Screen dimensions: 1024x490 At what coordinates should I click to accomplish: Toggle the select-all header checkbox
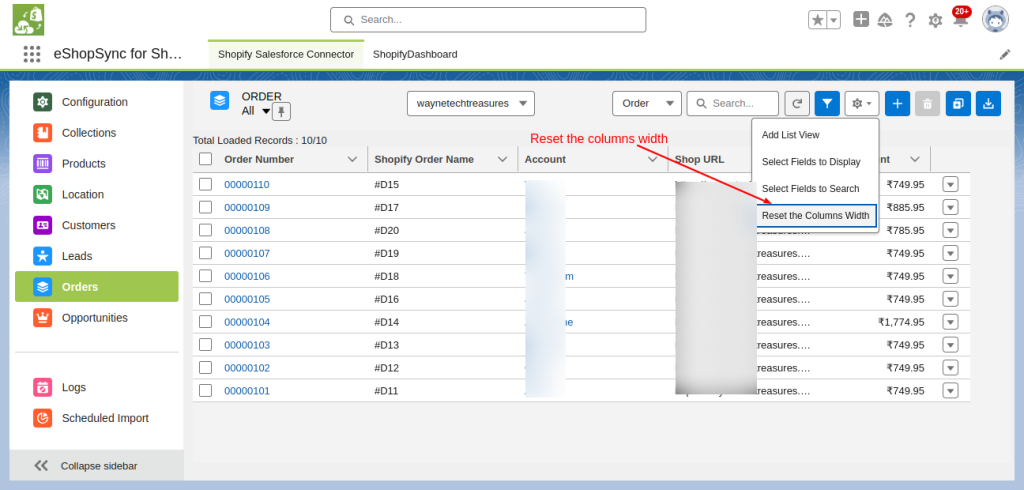pyautogui.click(x=205, y=159)
